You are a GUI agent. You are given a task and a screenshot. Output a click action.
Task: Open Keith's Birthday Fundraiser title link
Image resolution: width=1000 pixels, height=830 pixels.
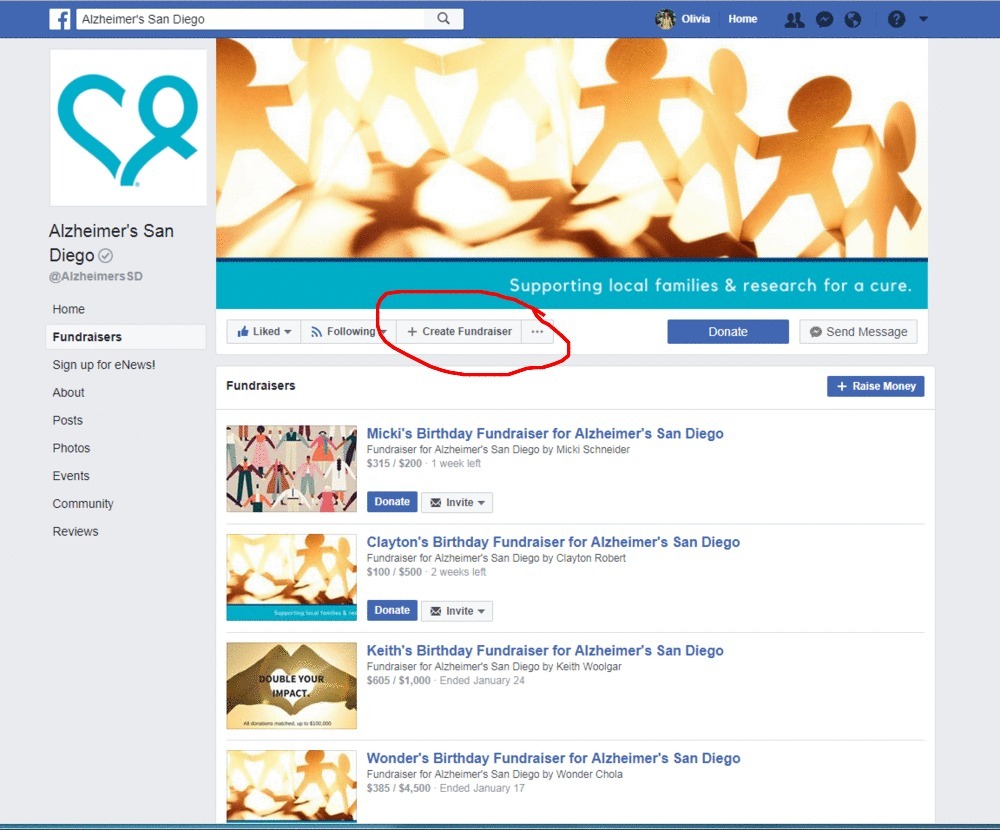[x=545, y=651]
